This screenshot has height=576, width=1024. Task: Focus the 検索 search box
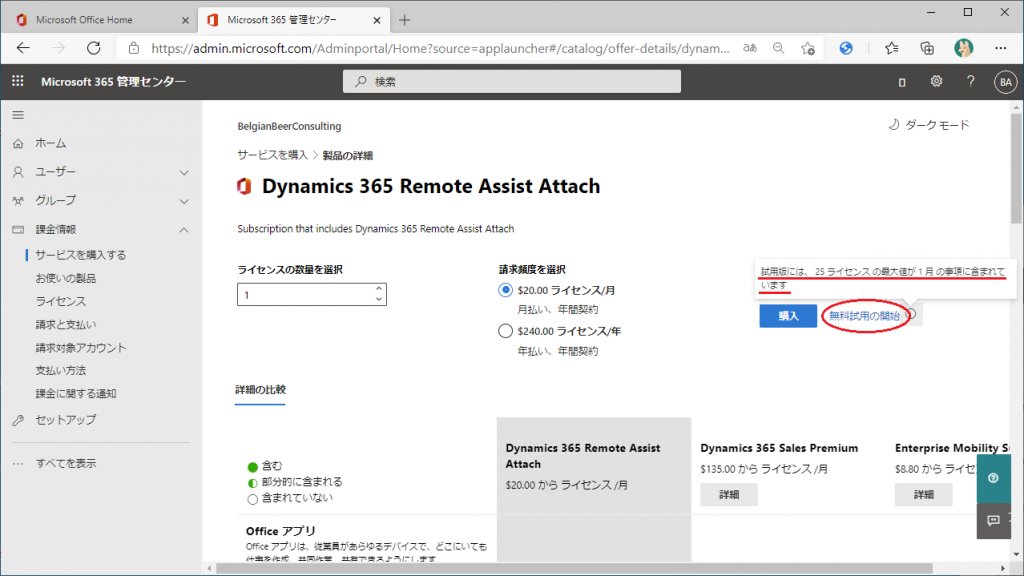pyautogui.click(x=512, y=82)
